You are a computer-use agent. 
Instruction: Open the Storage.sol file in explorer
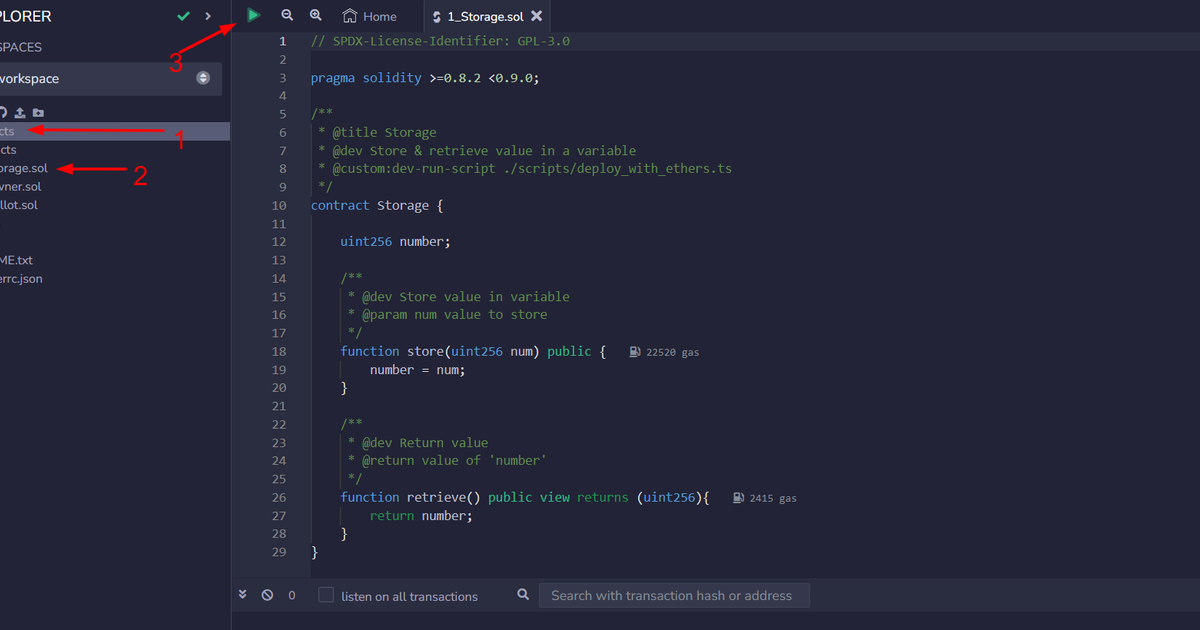pyautogui.click(x=24, y=168)
